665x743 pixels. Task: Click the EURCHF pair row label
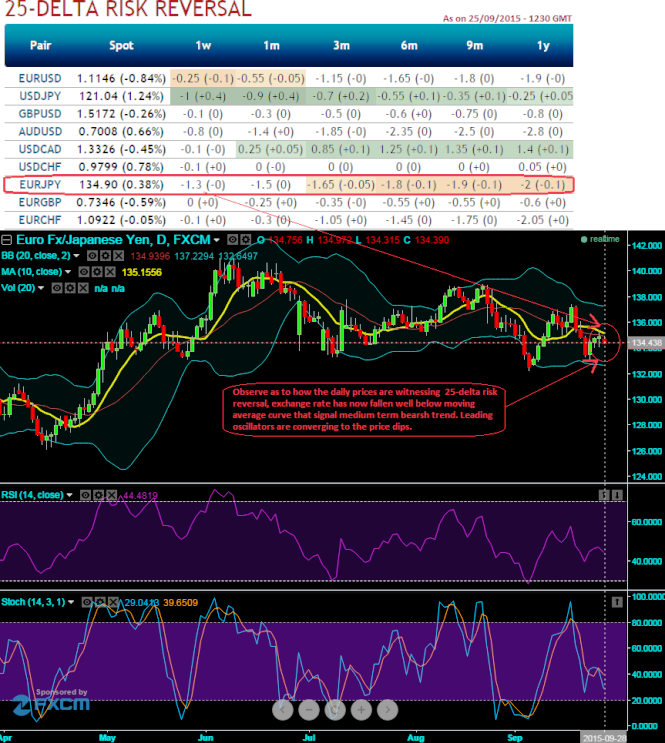point(40,220)
